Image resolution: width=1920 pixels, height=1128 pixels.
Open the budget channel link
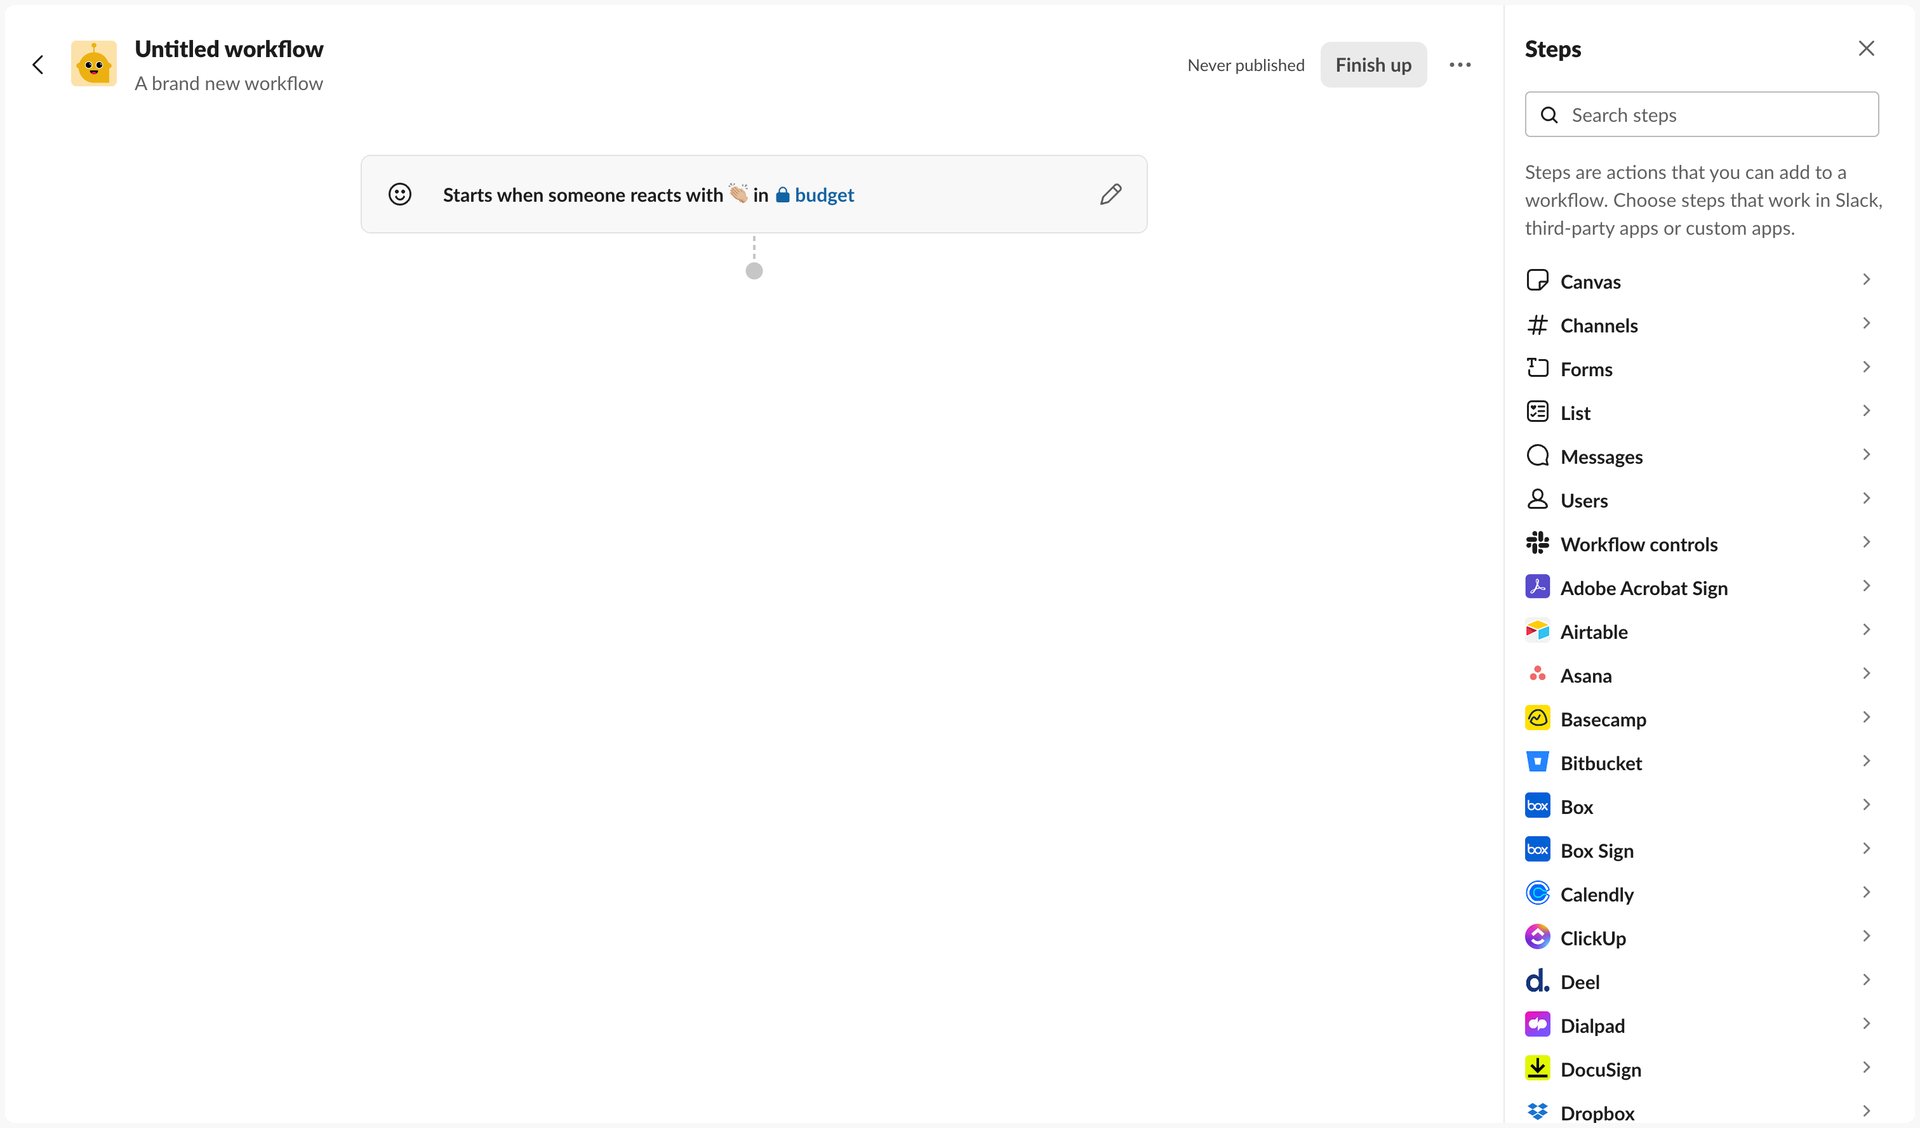[x=823, y=195]
